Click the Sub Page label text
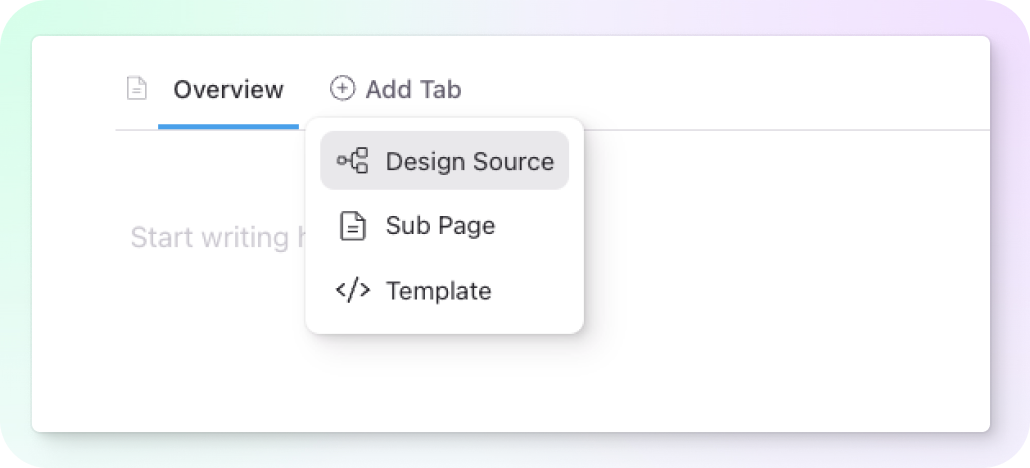The width and height of the screenshot is (1030, 468). (x=441, y=225)
